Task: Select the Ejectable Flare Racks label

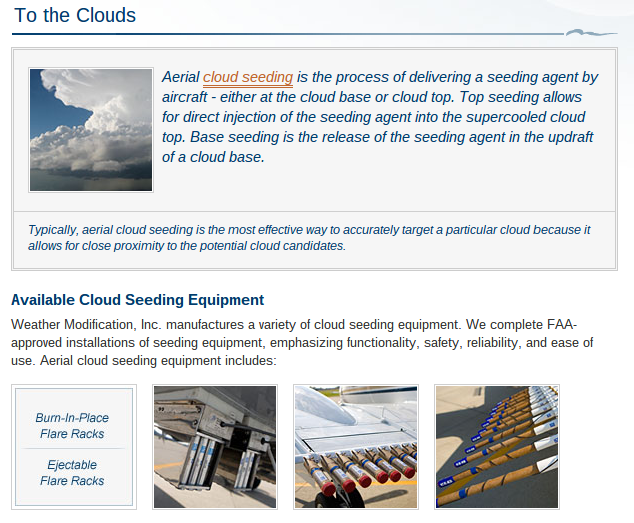Action: 72,472
